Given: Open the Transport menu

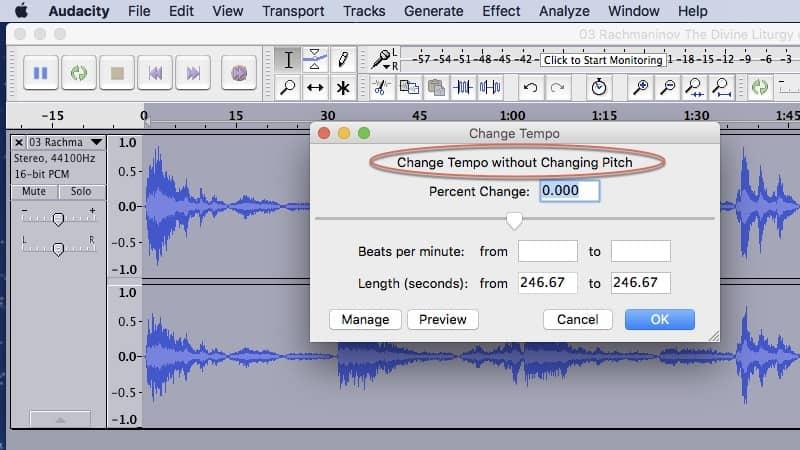Looking at the screenshot, I should pyautogui.click(x=293, y=11).
